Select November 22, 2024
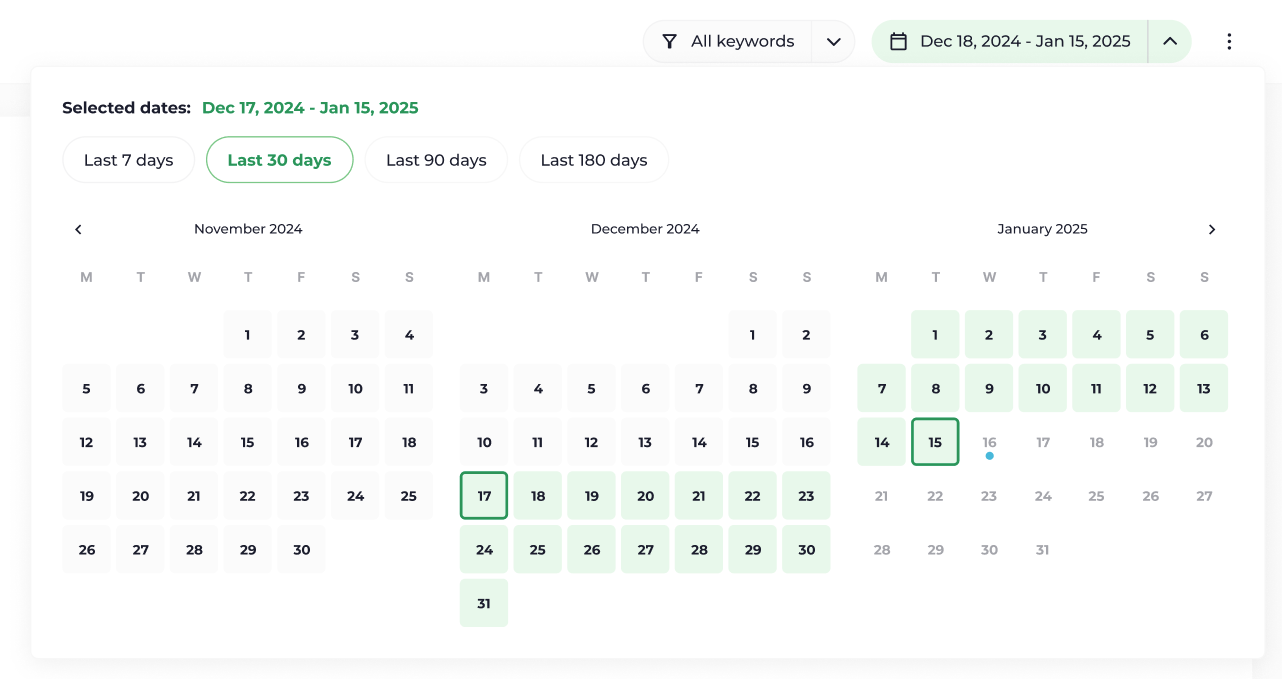This screenshot has width=1282, height=679. 248,496
